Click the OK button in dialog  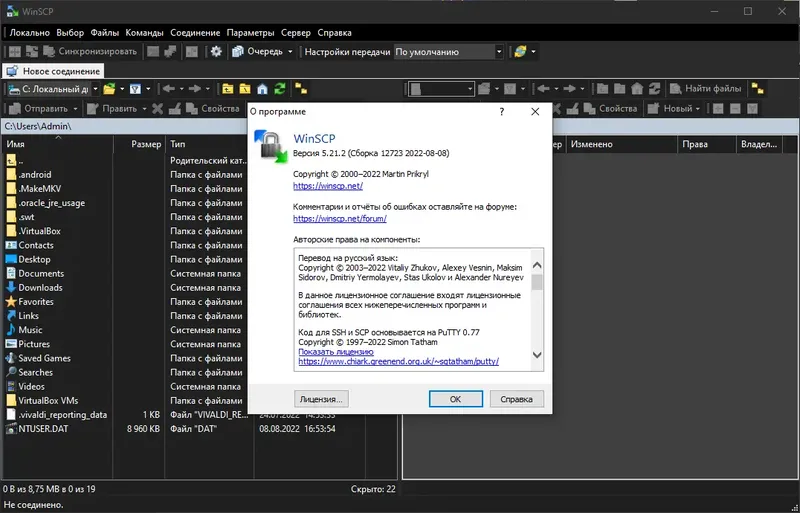pyautogui.click(x=456, y=399)
